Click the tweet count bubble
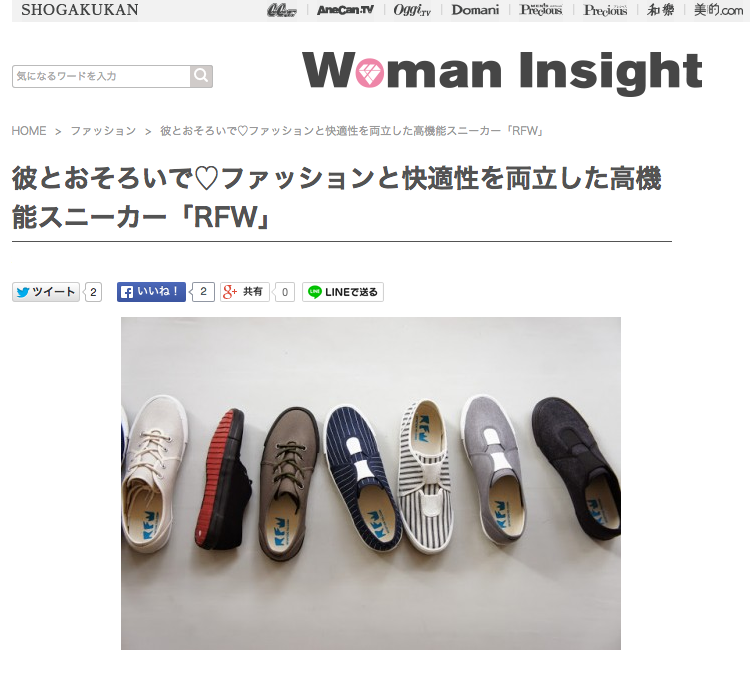 [x=93, y=292]
